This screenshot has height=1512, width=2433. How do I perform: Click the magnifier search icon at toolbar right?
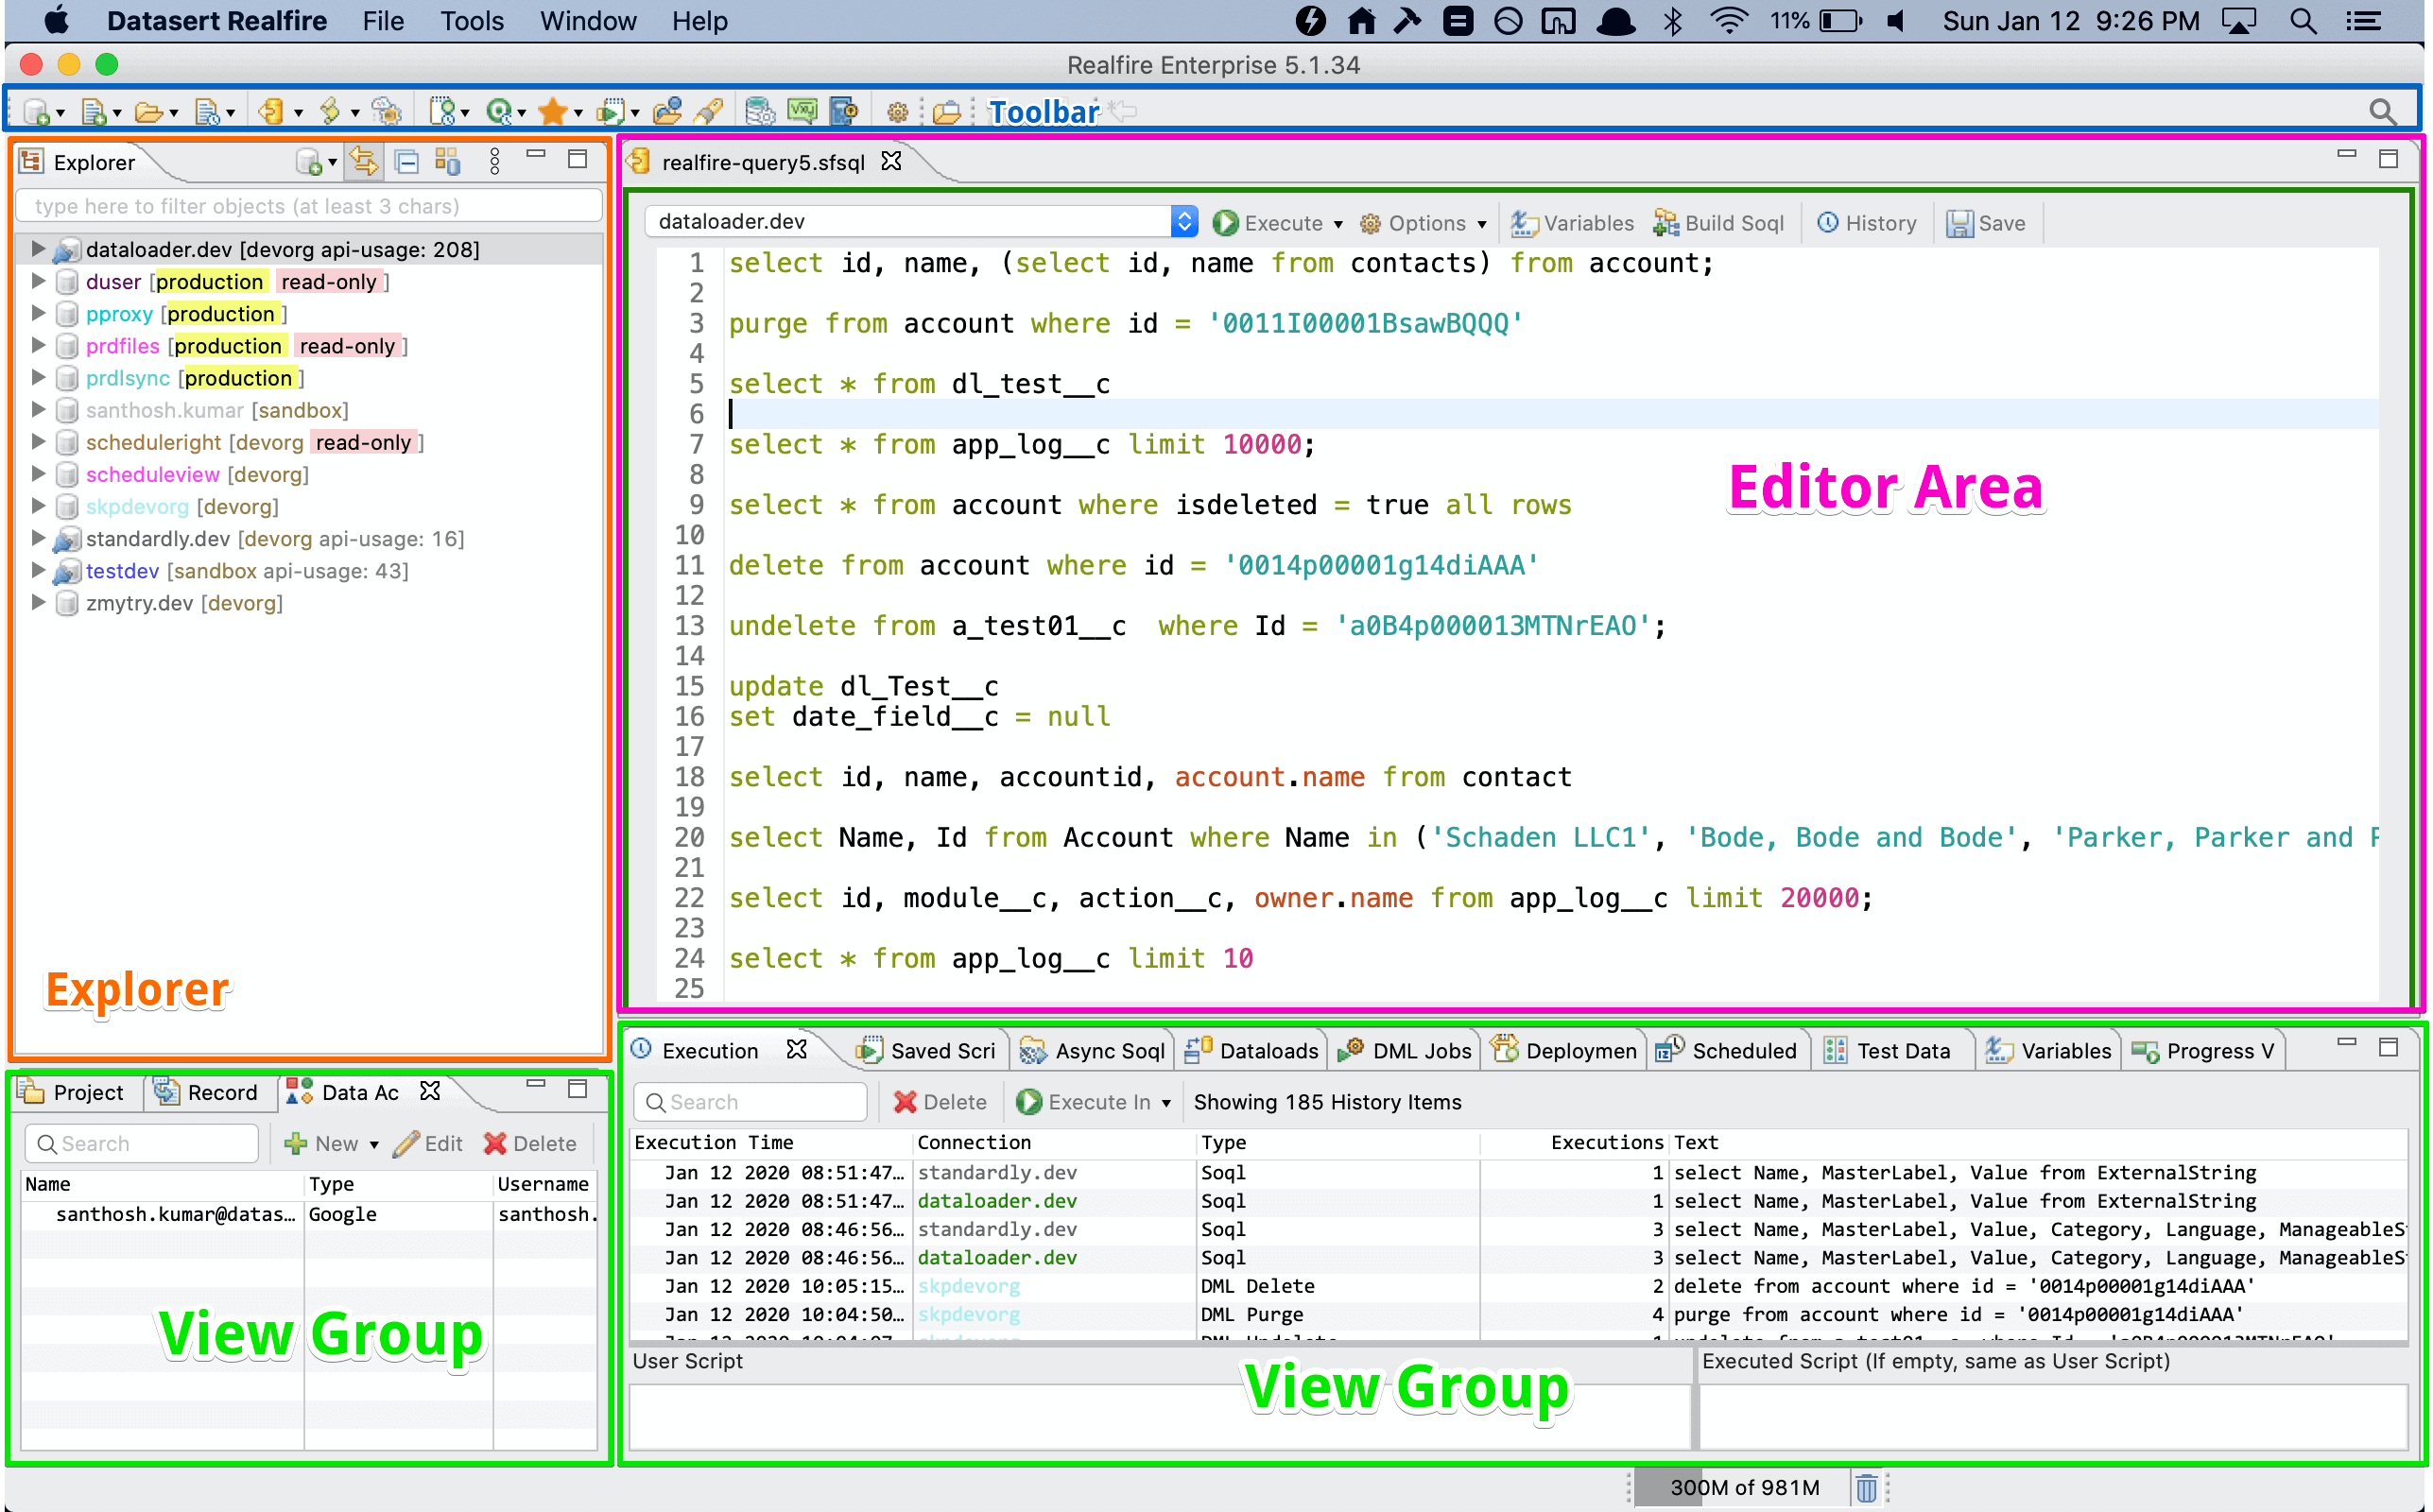[2383, 112]
